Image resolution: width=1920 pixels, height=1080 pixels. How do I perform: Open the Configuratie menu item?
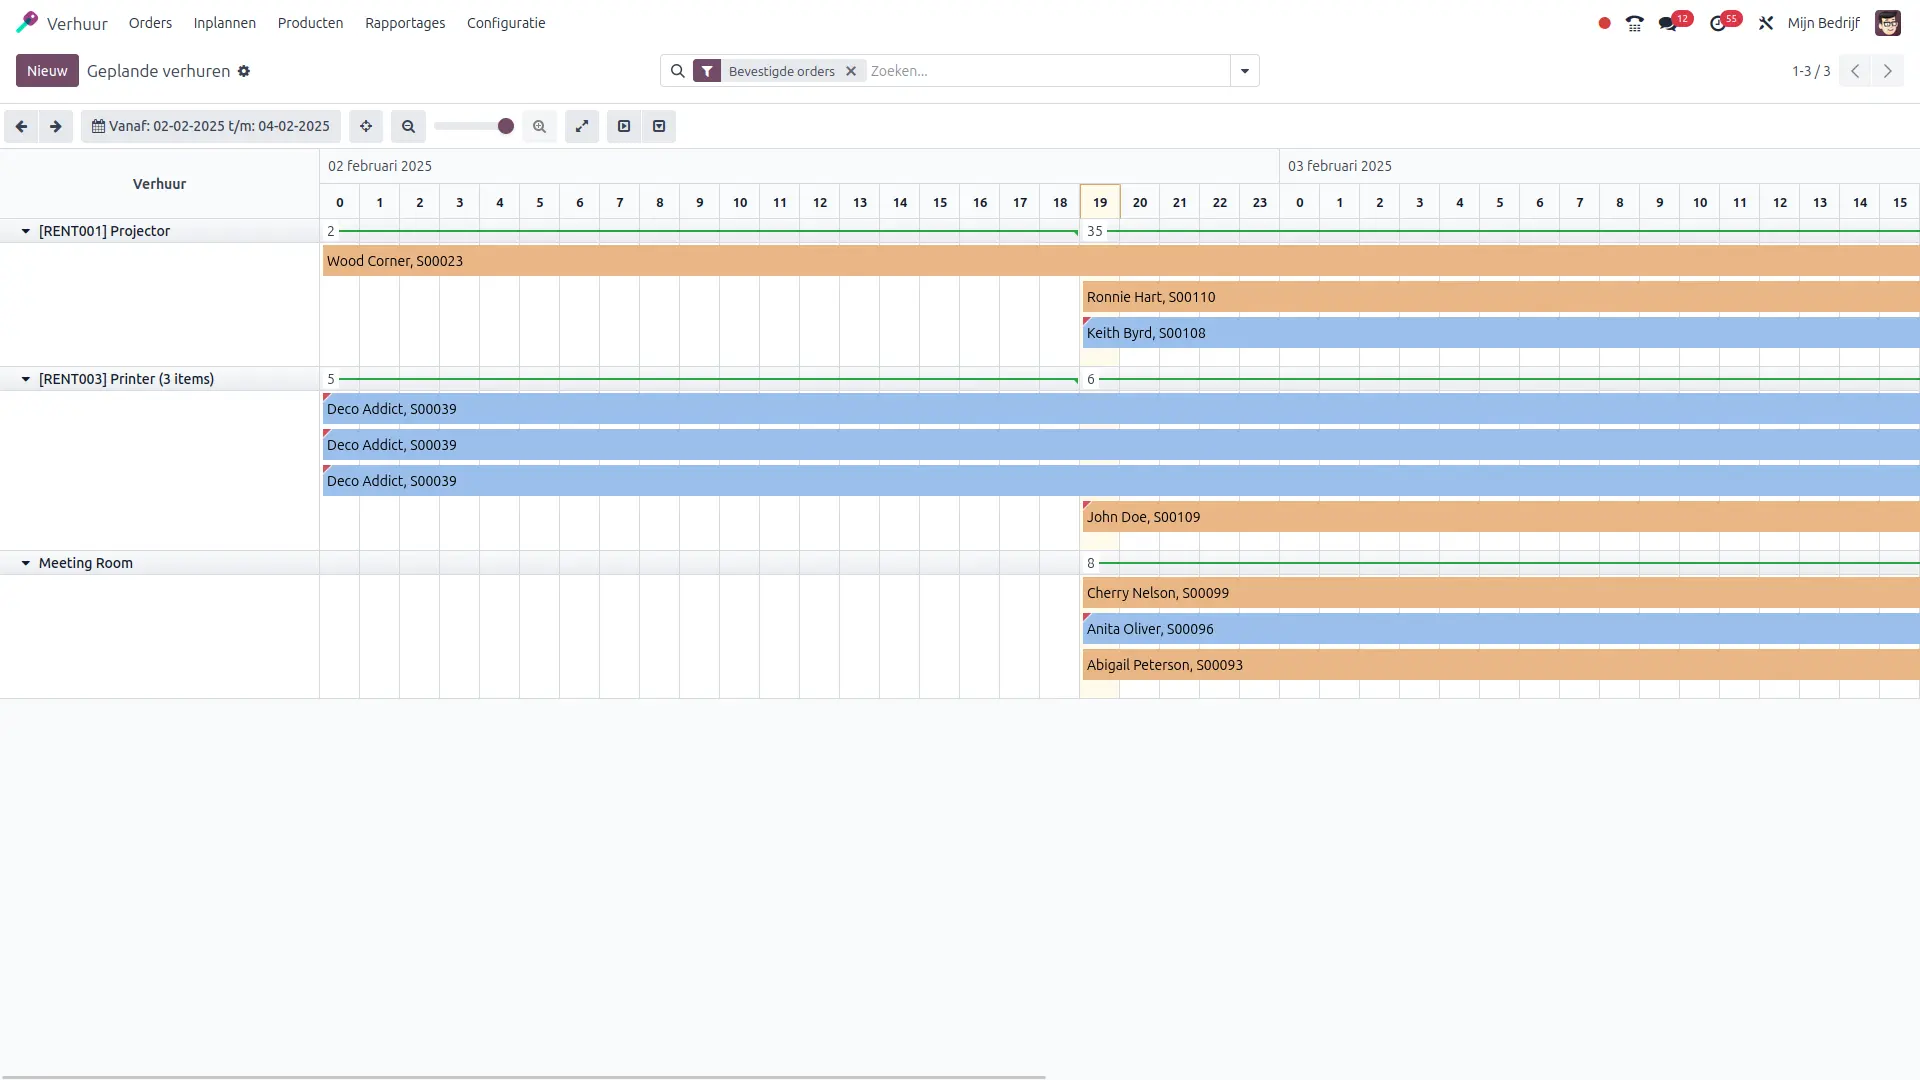pos(506,22)
